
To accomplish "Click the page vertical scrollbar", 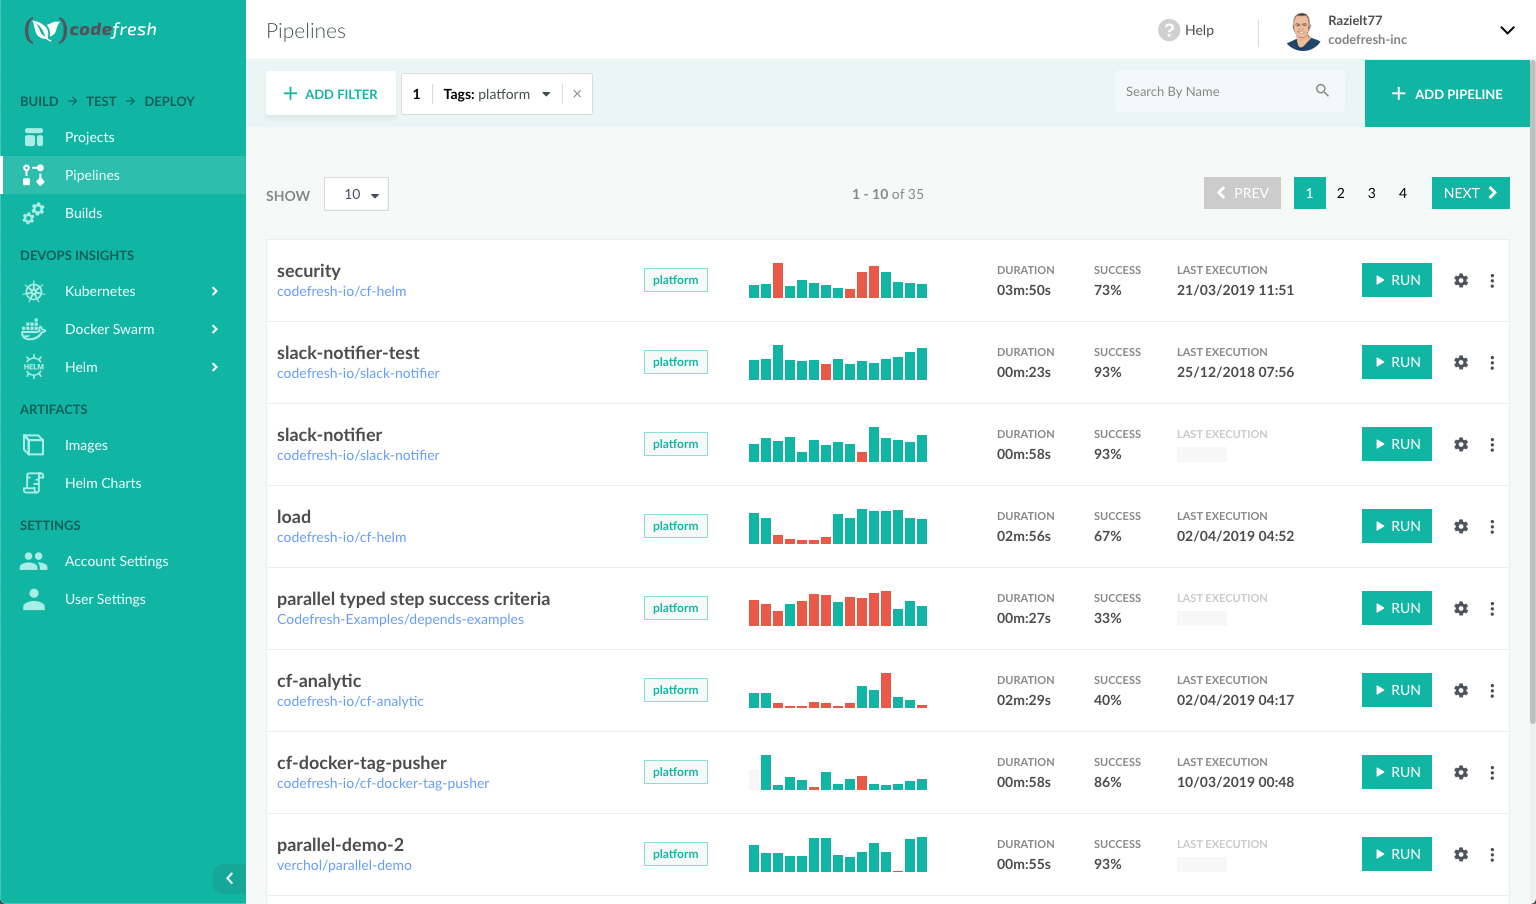I will (x=1532, y=390).
